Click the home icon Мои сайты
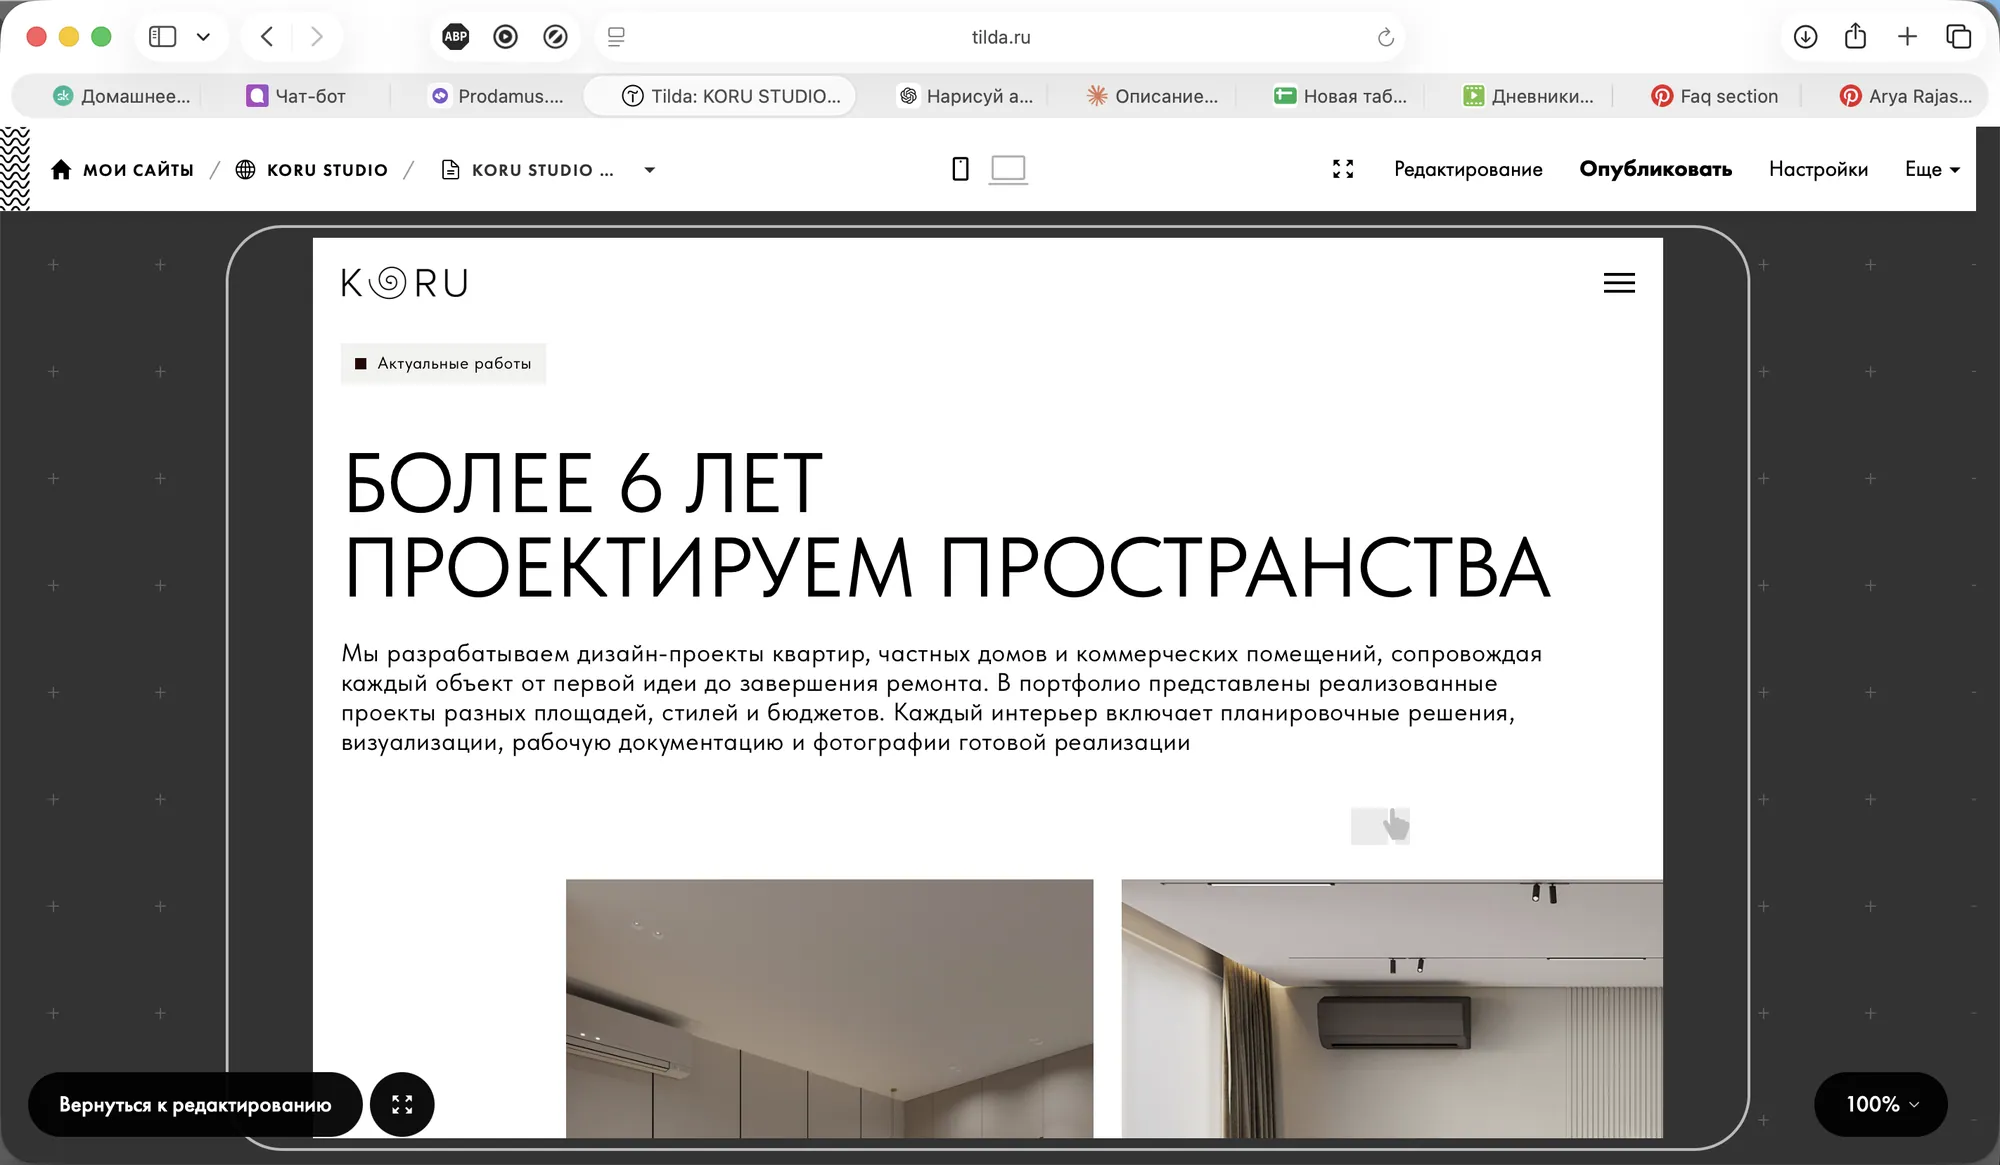 61,170
